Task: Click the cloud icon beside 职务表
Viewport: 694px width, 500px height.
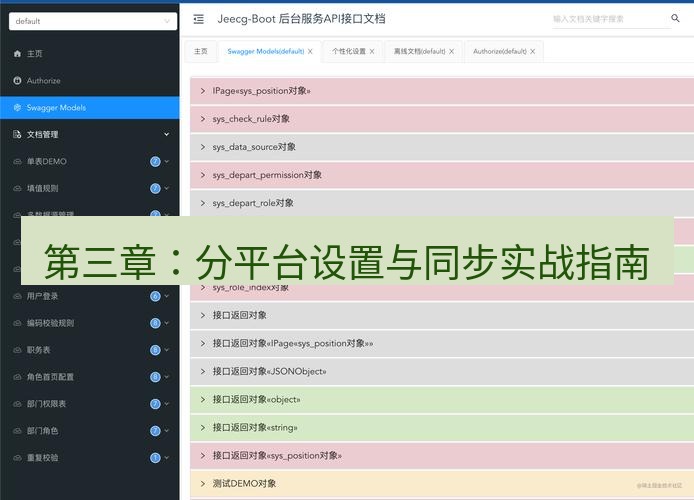Action: click(x=17, y=350)
